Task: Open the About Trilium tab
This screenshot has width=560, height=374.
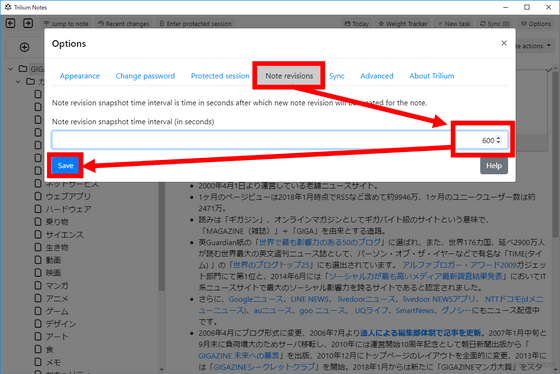Action: [432, 76]
